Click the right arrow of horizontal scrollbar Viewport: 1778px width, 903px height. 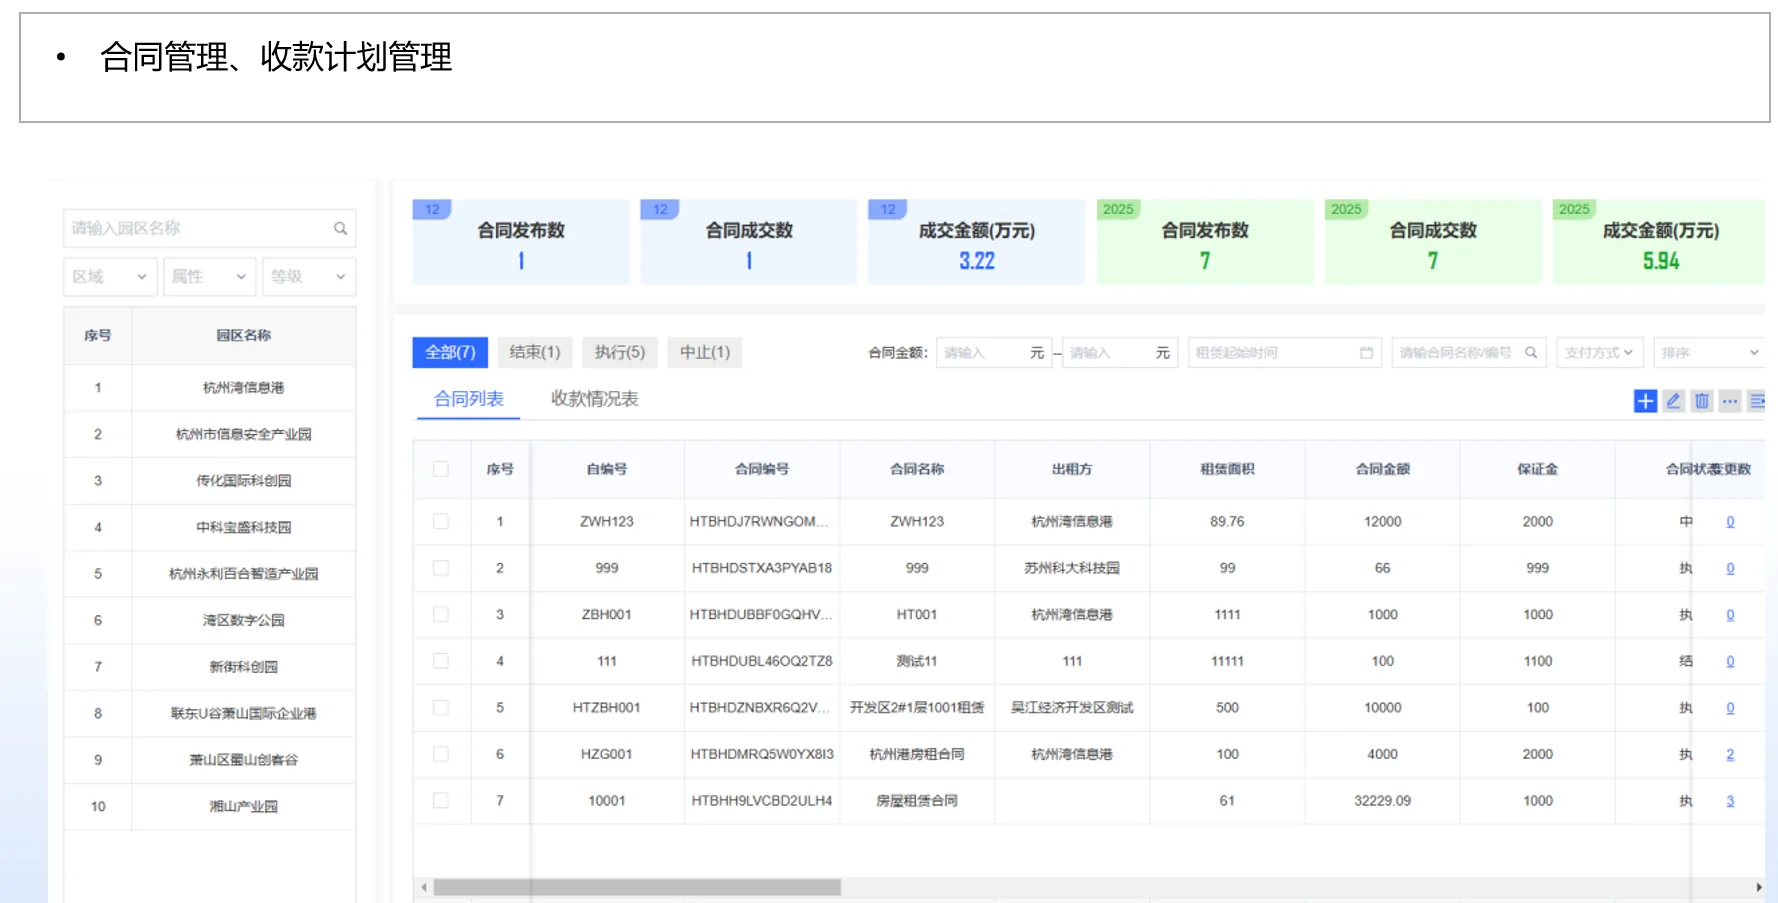point(1758,887)
